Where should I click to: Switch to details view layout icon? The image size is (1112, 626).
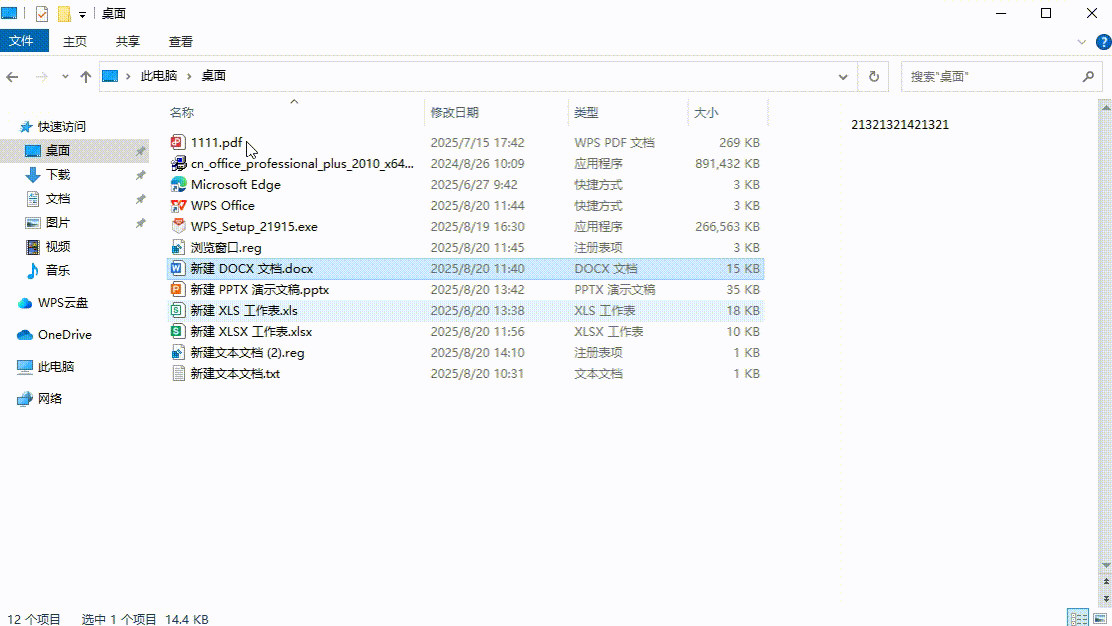(x=1078, y=618)
